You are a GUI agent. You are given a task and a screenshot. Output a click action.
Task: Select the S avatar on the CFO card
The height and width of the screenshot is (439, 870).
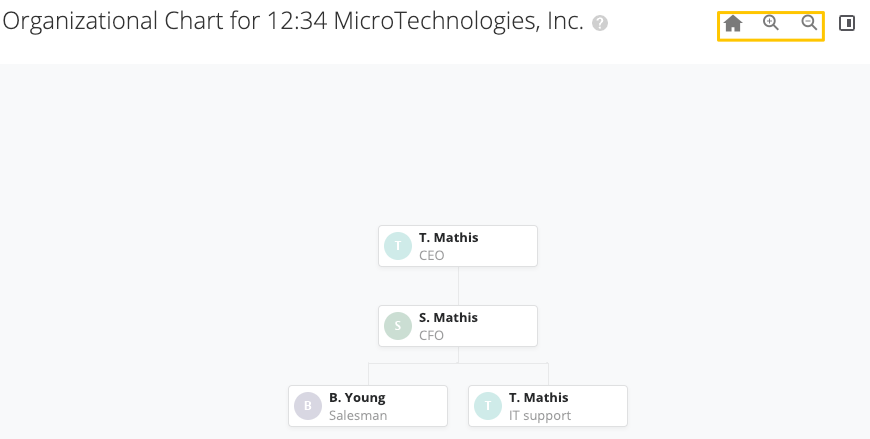pyautogui.click(x=398, y=326)
